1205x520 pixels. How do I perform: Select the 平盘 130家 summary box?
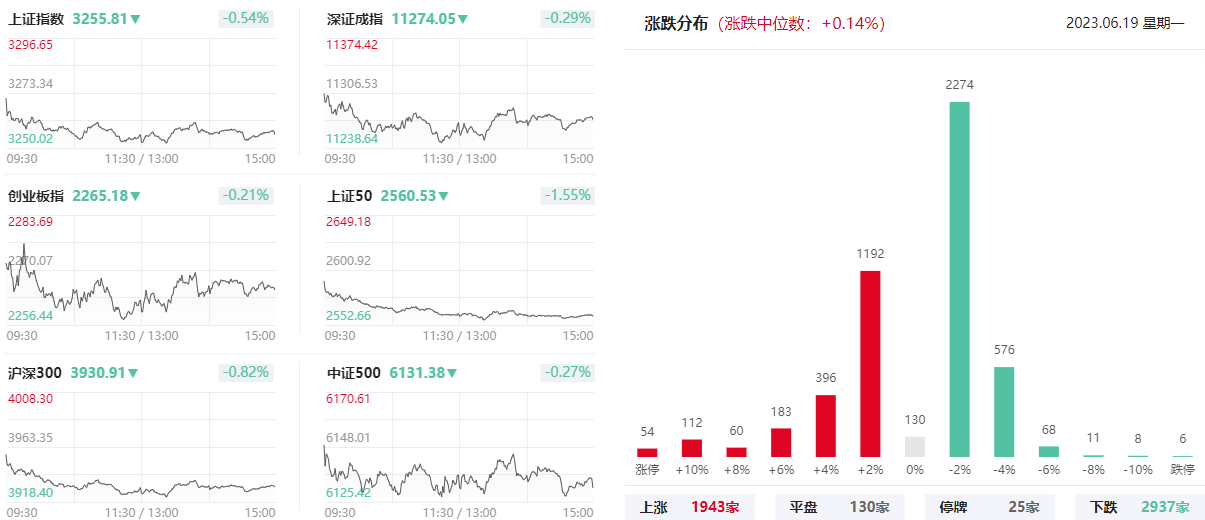[840, 507]
